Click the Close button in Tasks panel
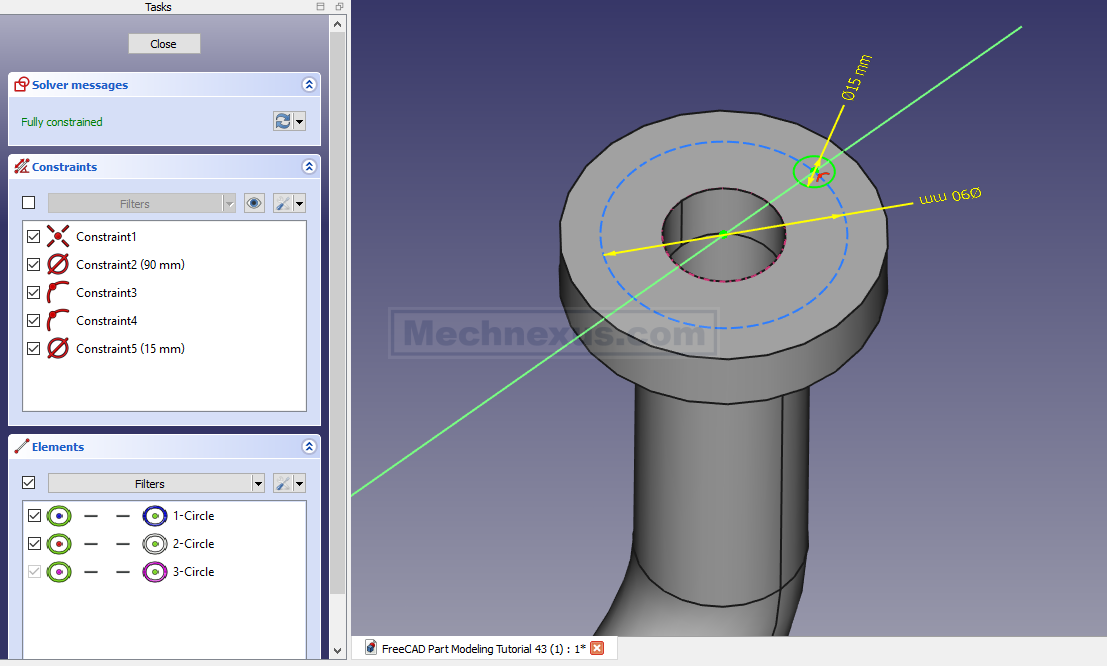The height and width of the screenshot is (666, 1107). 164,44
